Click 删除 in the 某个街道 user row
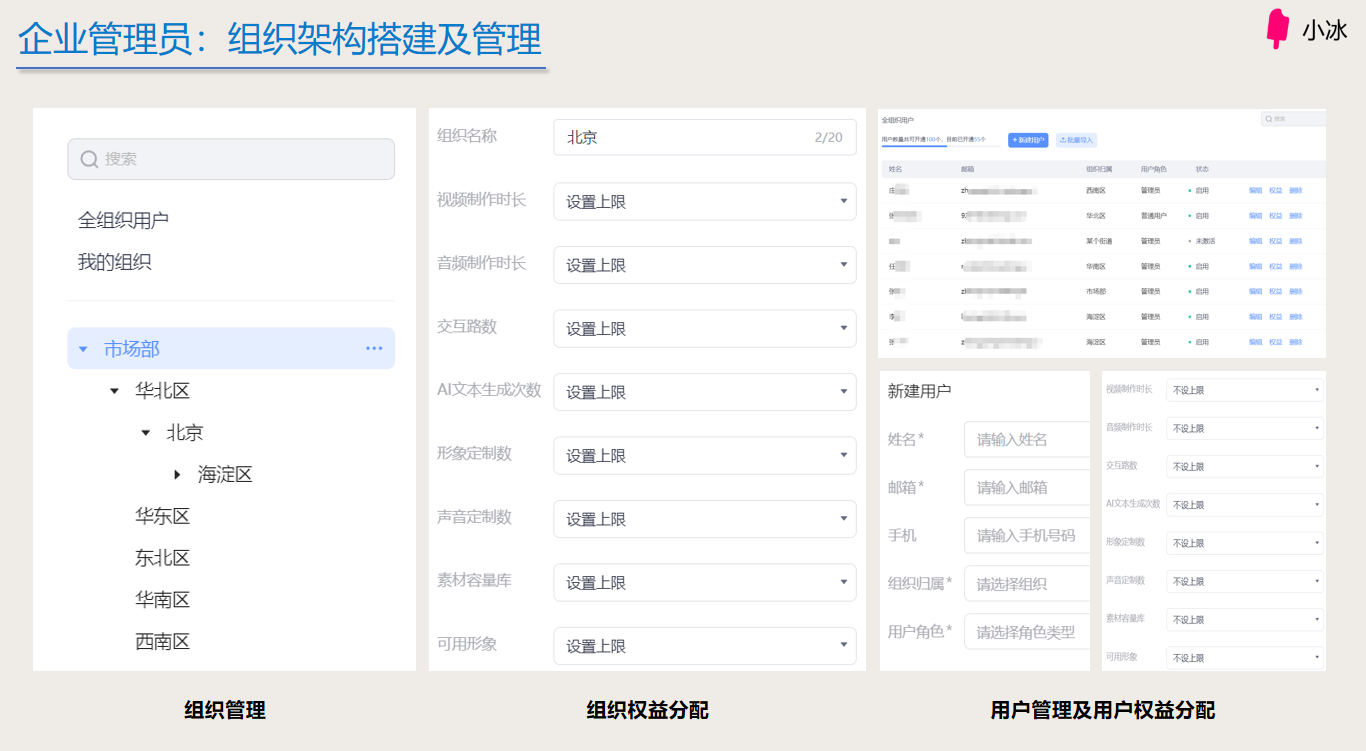This screenshot has height=751, width=1366. pyautogui.click(x=1295, y=241)
